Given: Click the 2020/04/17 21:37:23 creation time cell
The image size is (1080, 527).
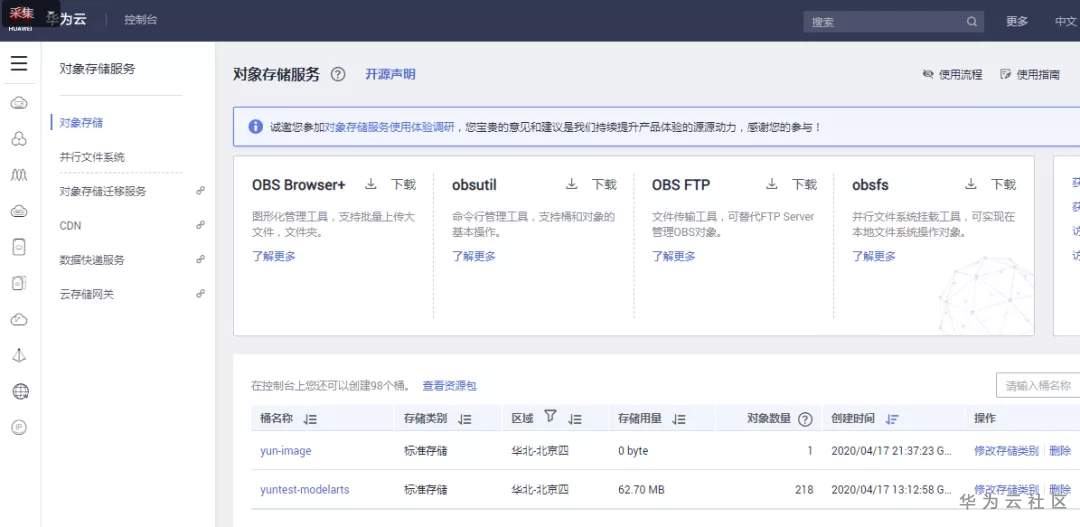Looking at the screenshot, I should [892, 451].
